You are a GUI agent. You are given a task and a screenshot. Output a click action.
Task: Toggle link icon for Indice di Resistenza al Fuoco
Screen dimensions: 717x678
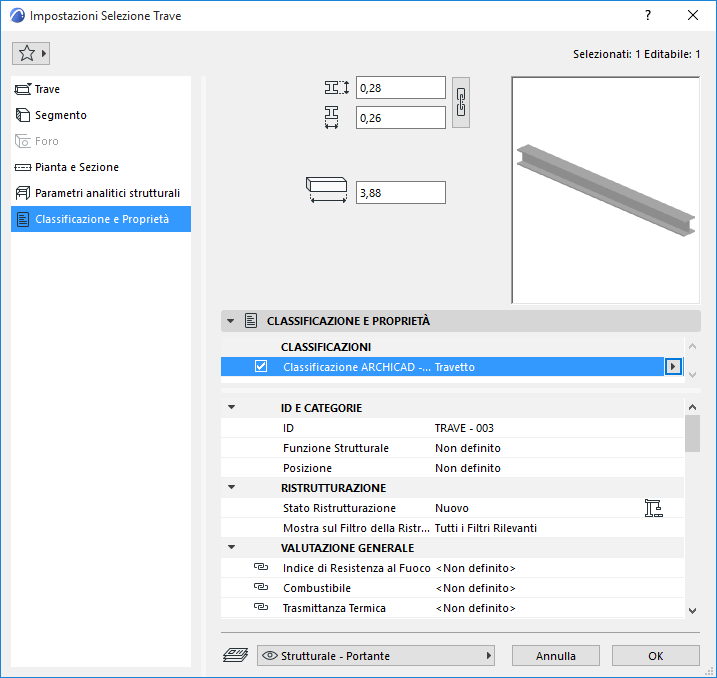pyautogui.click(x=261, y=567)
